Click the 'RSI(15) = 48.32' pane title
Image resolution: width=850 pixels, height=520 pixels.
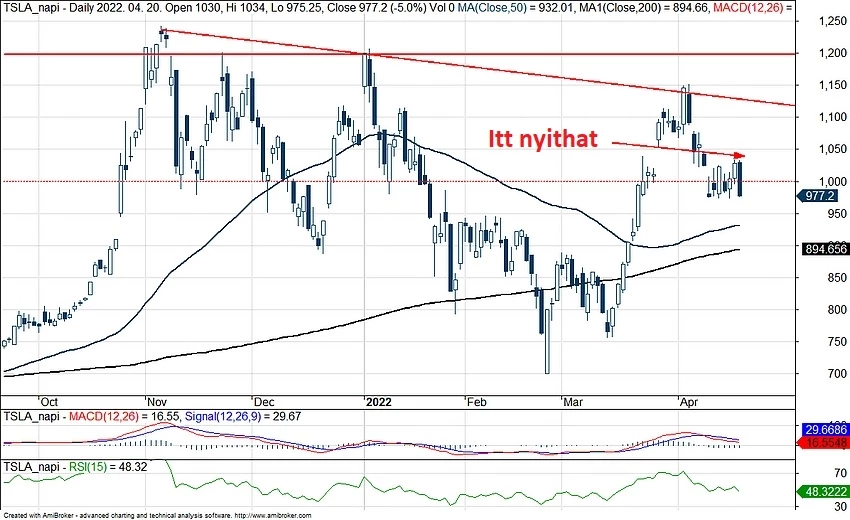(109, 466)
